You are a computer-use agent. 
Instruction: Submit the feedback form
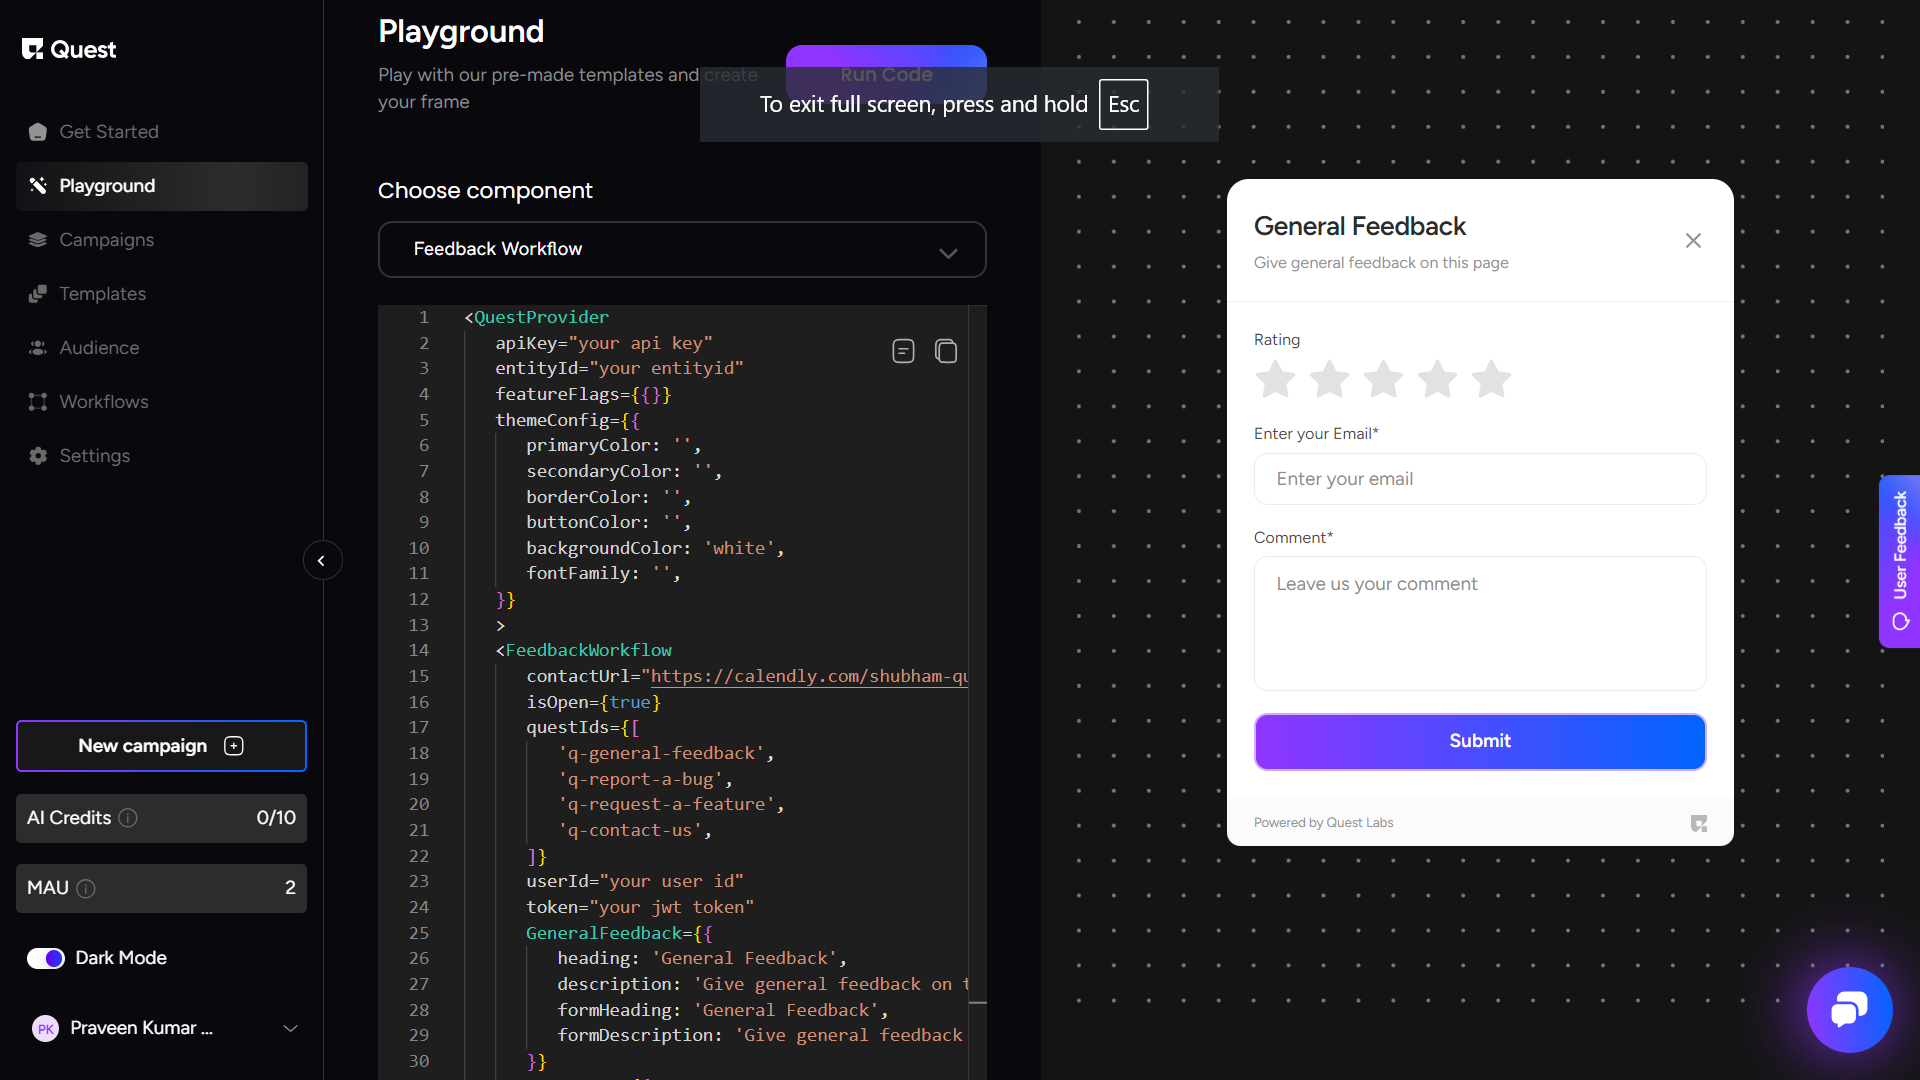[1480, 741]
